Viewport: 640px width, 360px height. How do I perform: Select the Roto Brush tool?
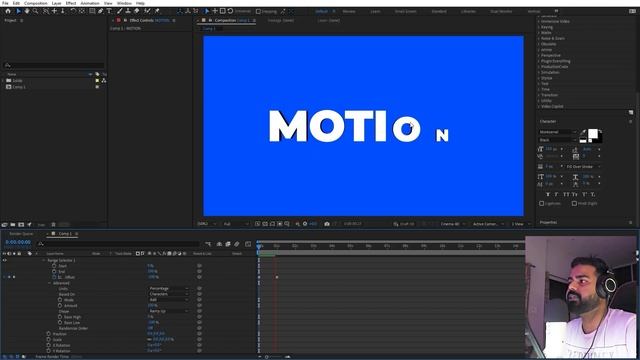[147, 11]
